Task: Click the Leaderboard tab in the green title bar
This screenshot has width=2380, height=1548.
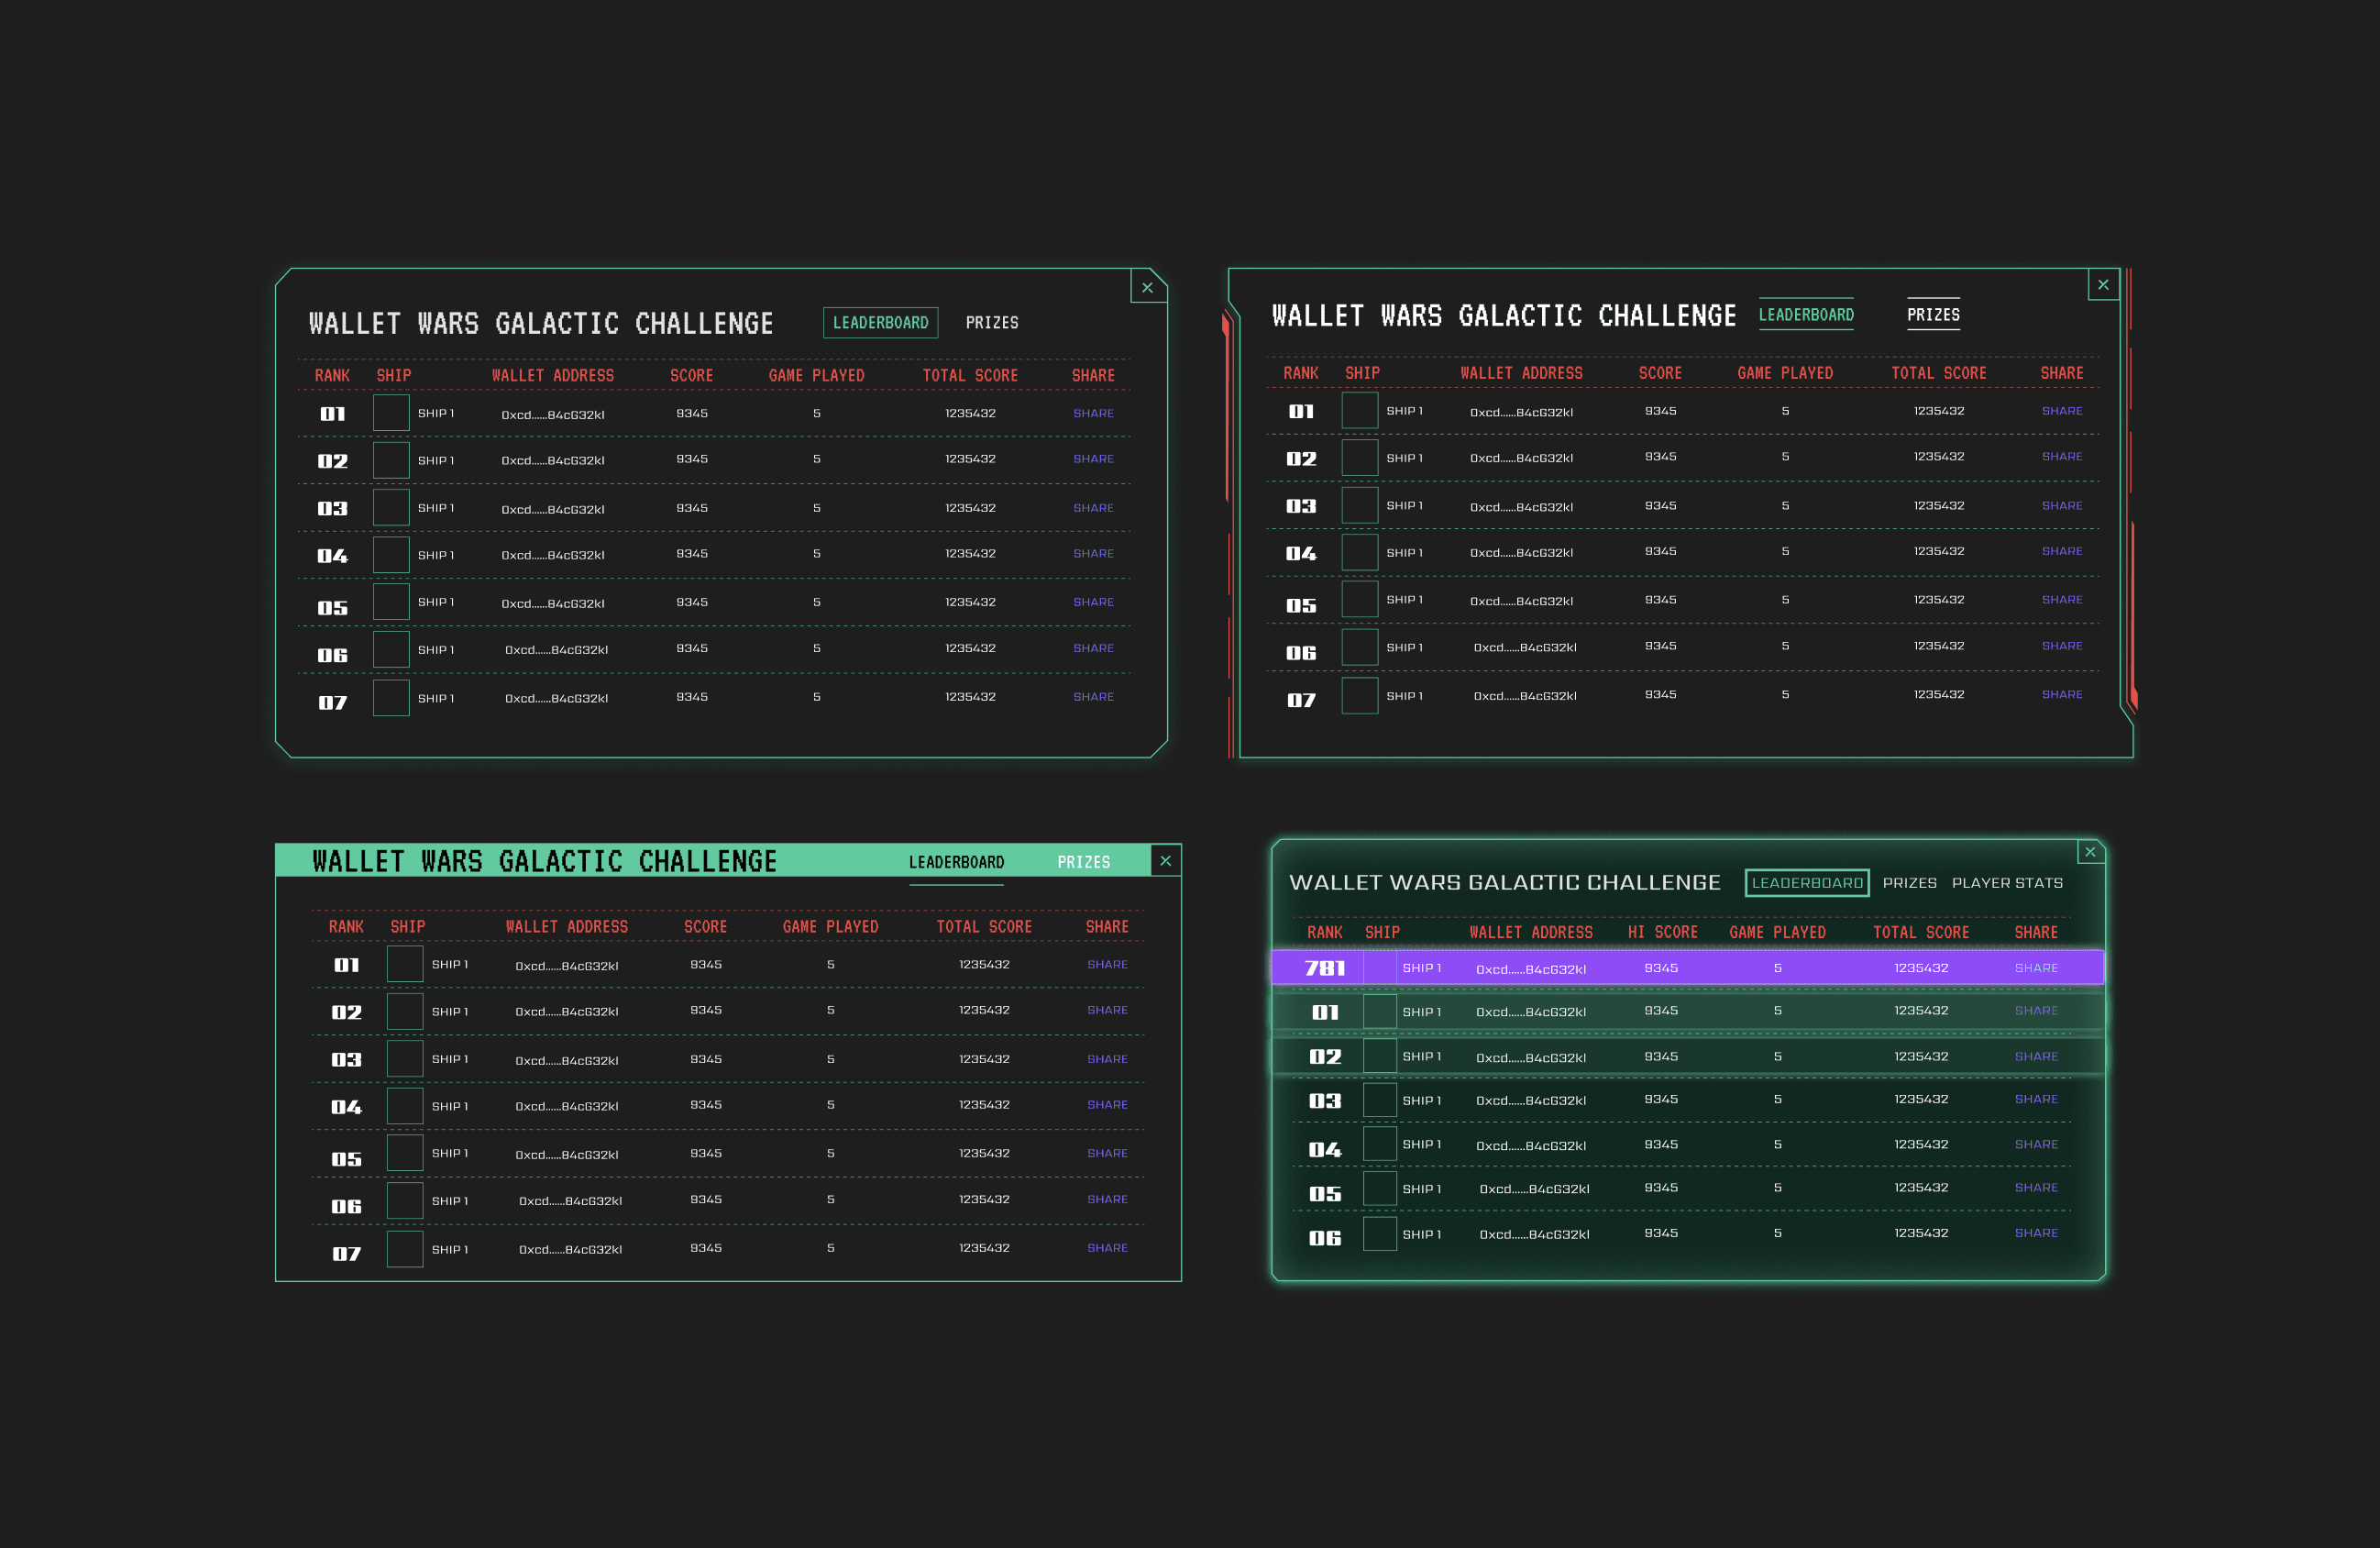Action: coord(956,862)
